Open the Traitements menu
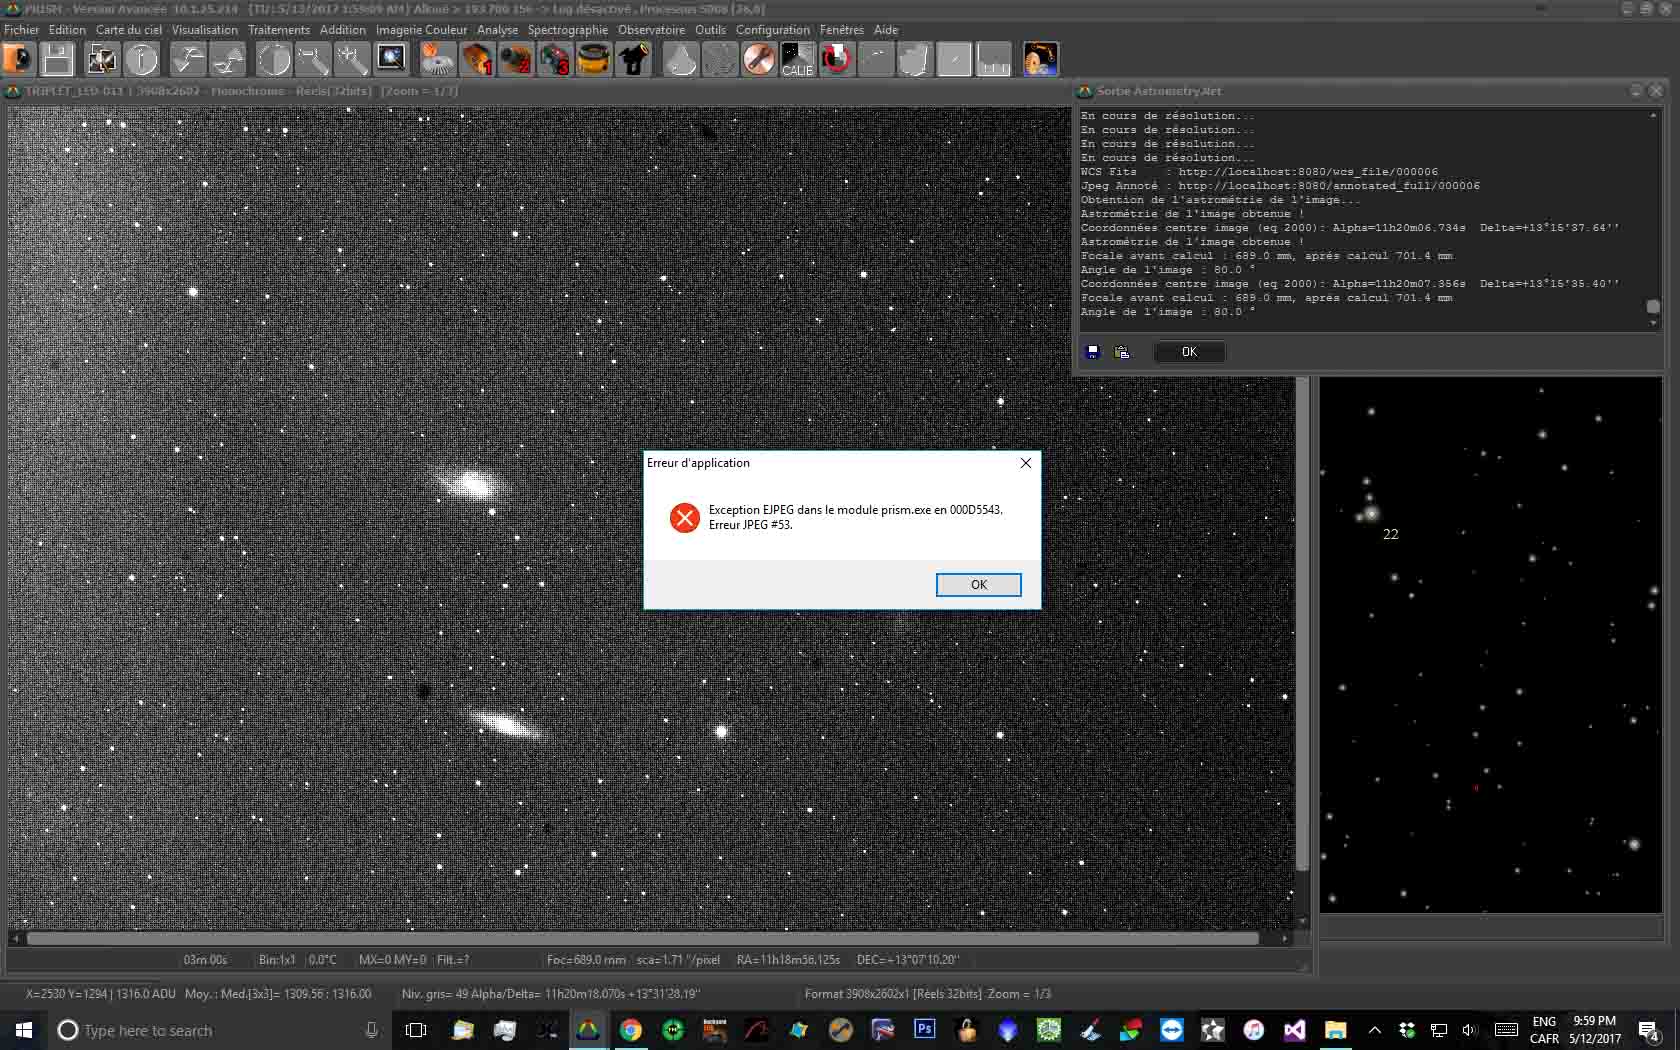1680x1050 pixels. (279, 30)
